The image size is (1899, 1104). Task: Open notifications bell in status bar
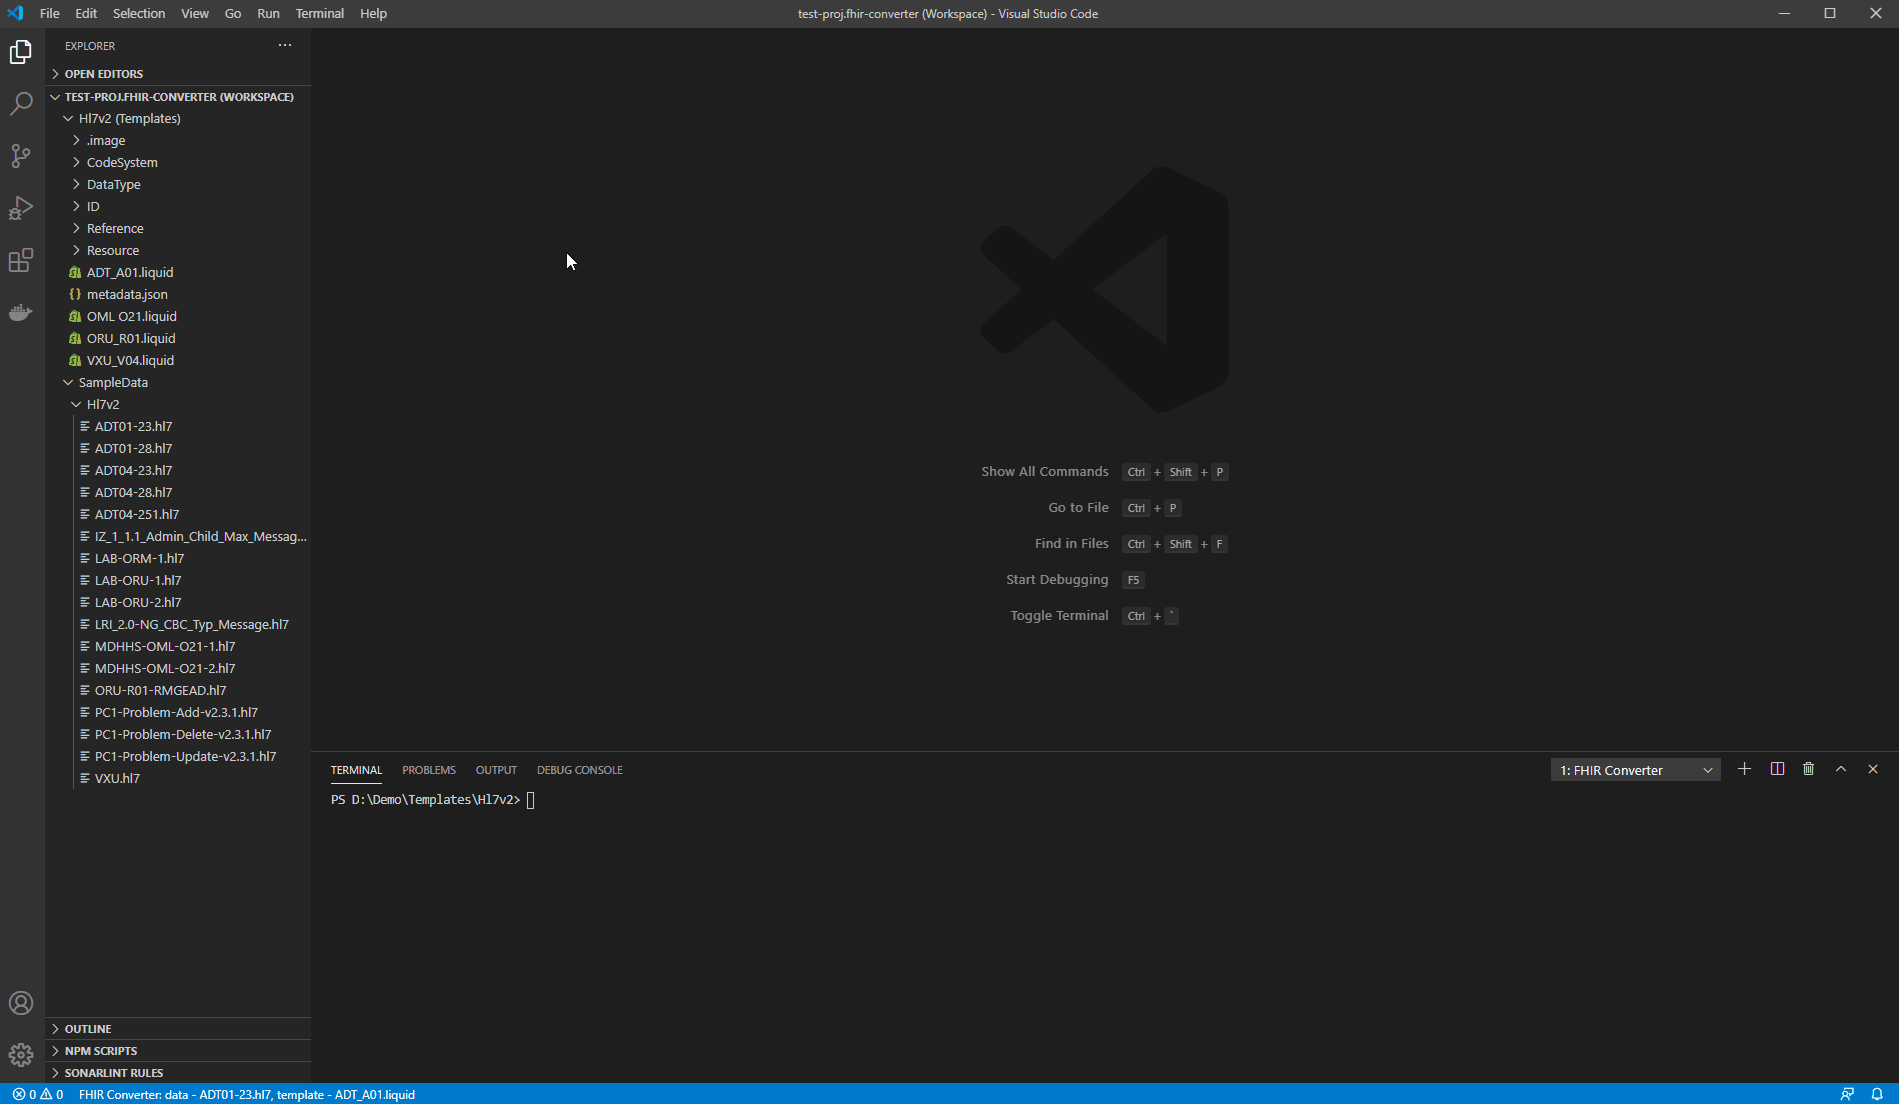[x=1877, y=1094]
